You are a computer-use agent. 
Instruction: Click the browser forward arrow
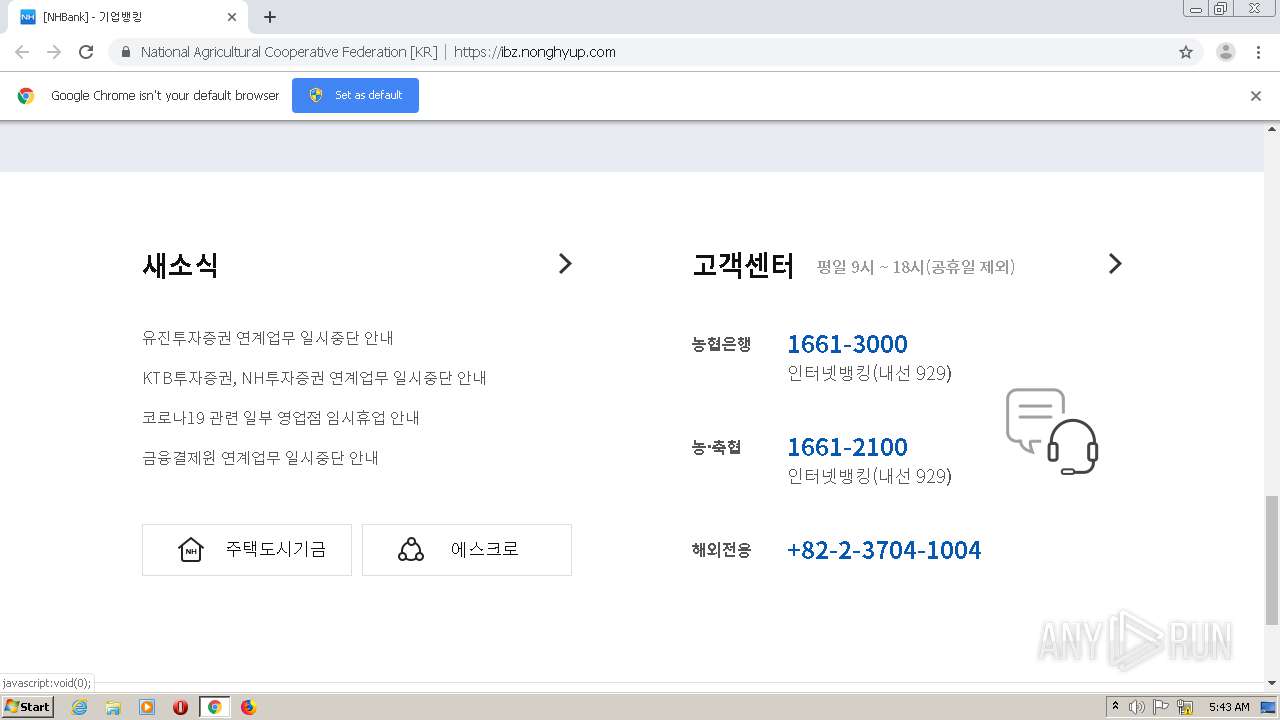click(x=54, y=52)
